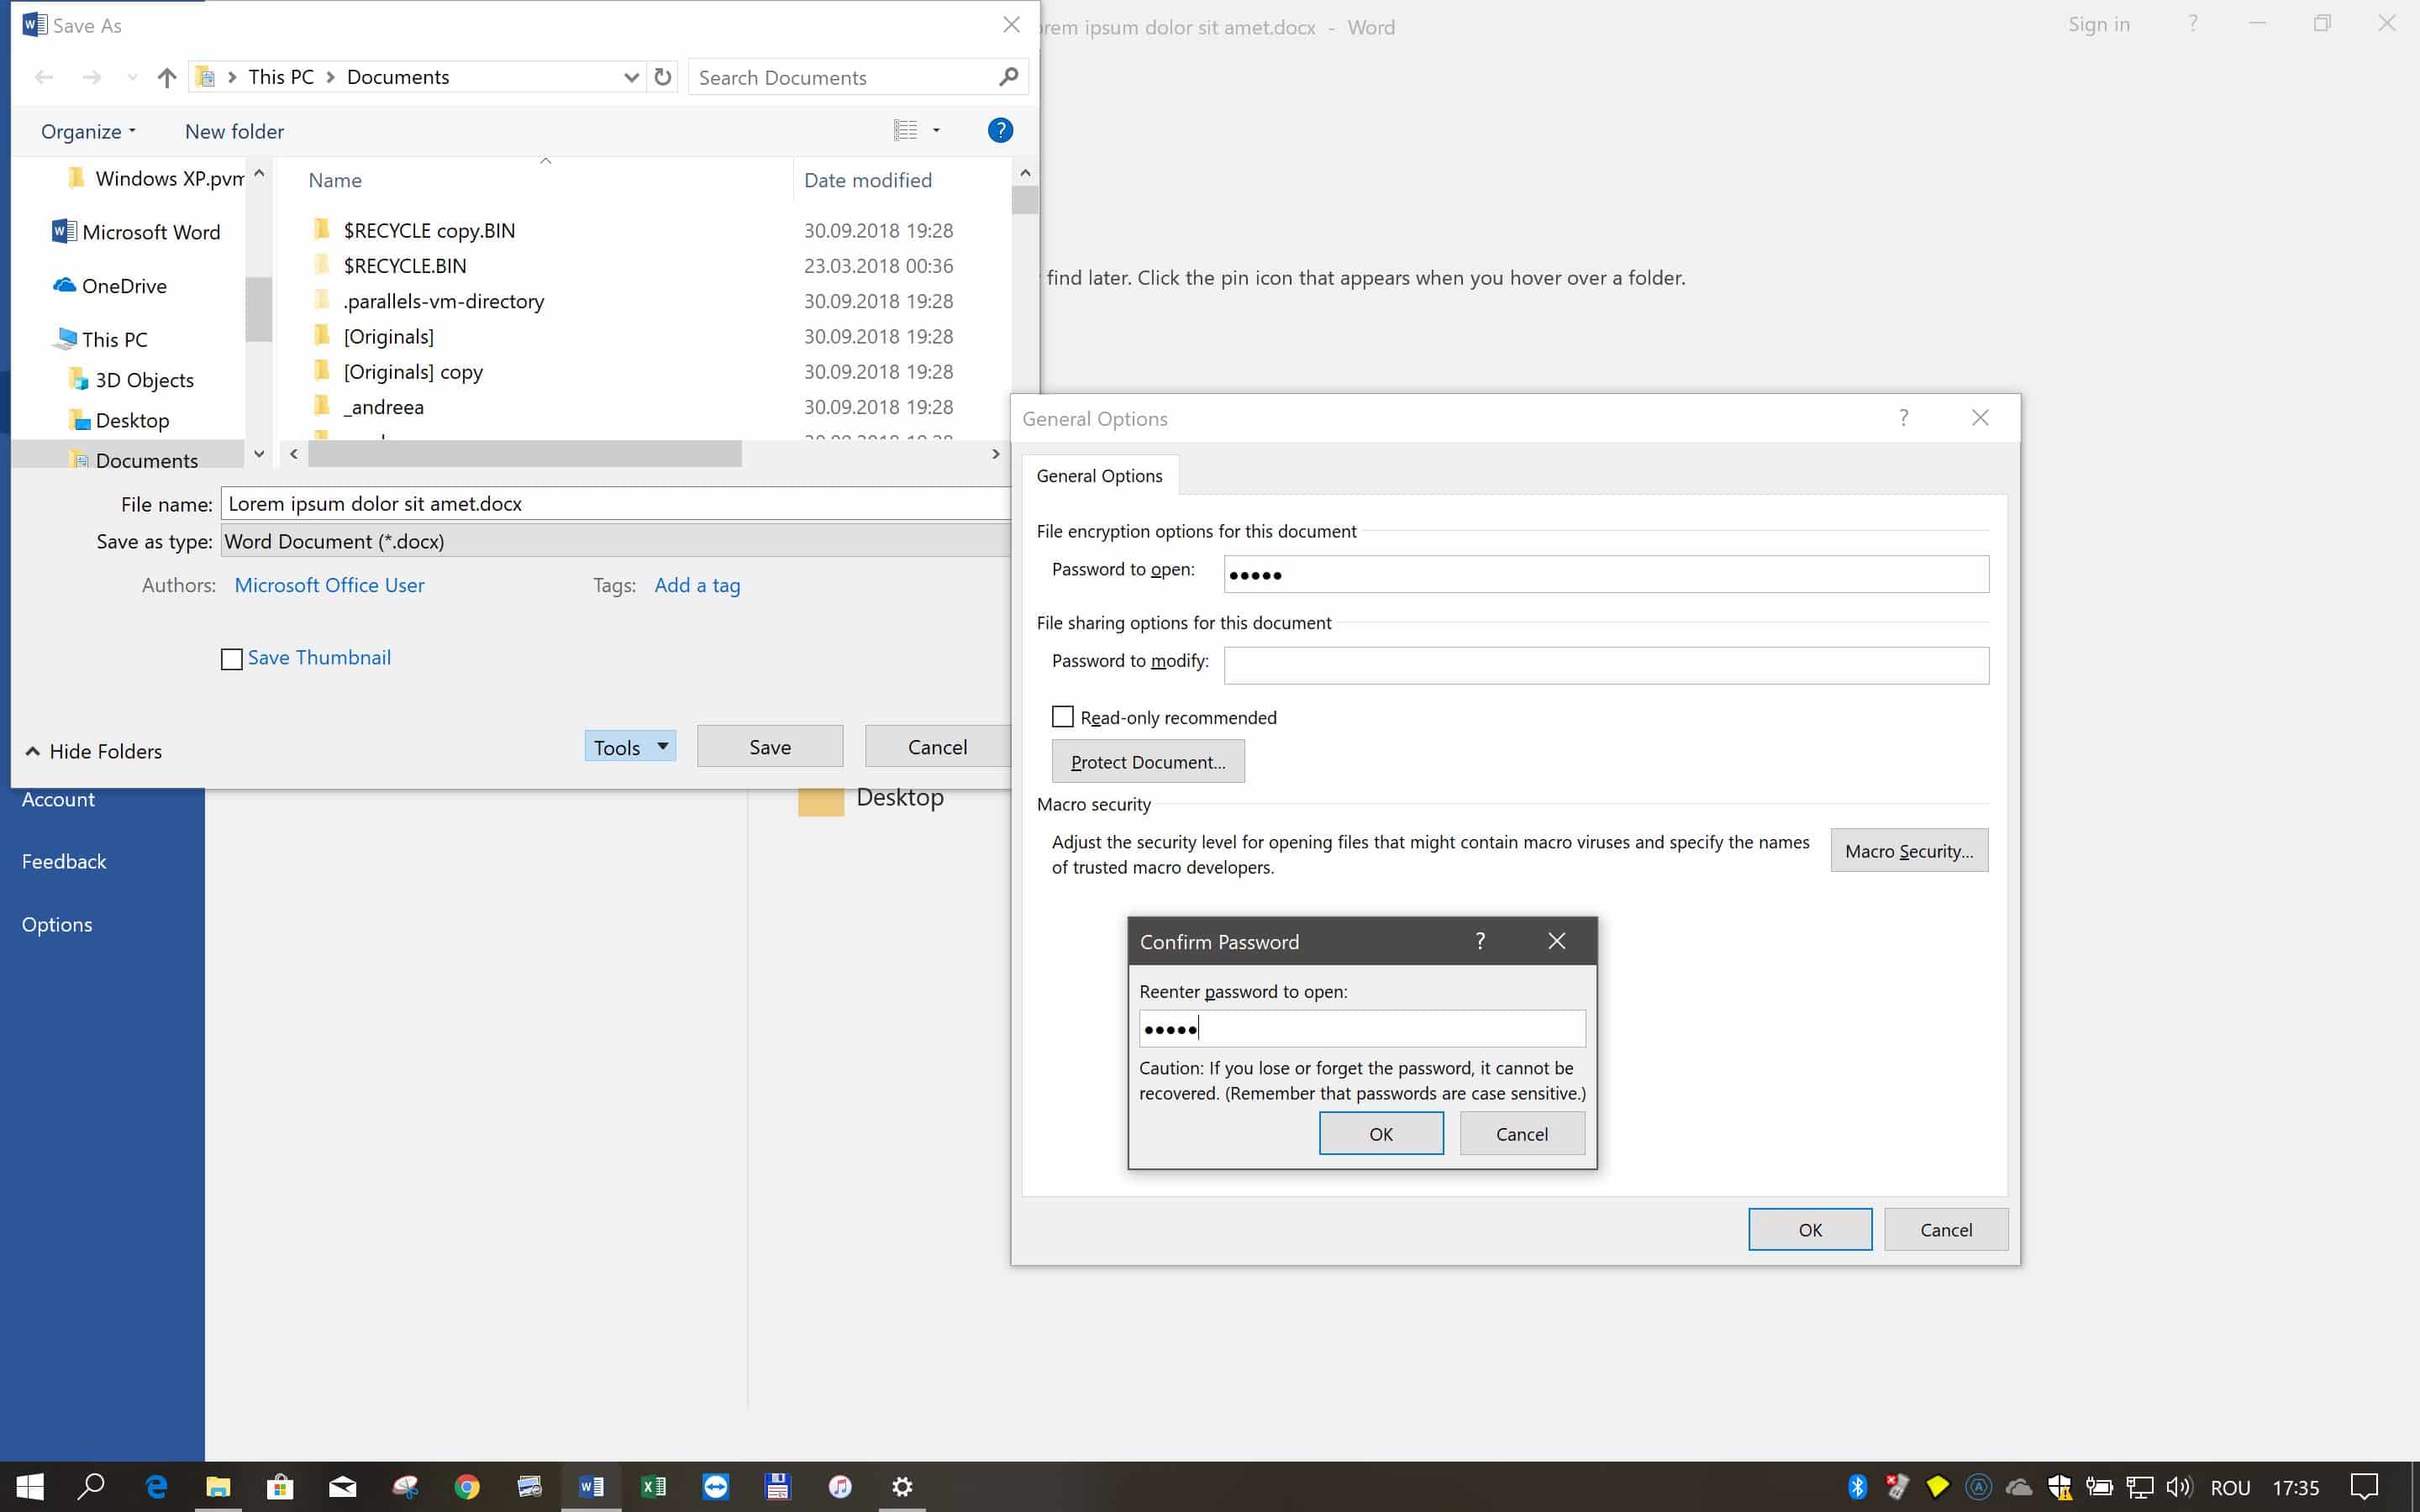
Task: Click OK in Confirm Password dialog
Action: pyautogui.click(x=1380, y=1133)
